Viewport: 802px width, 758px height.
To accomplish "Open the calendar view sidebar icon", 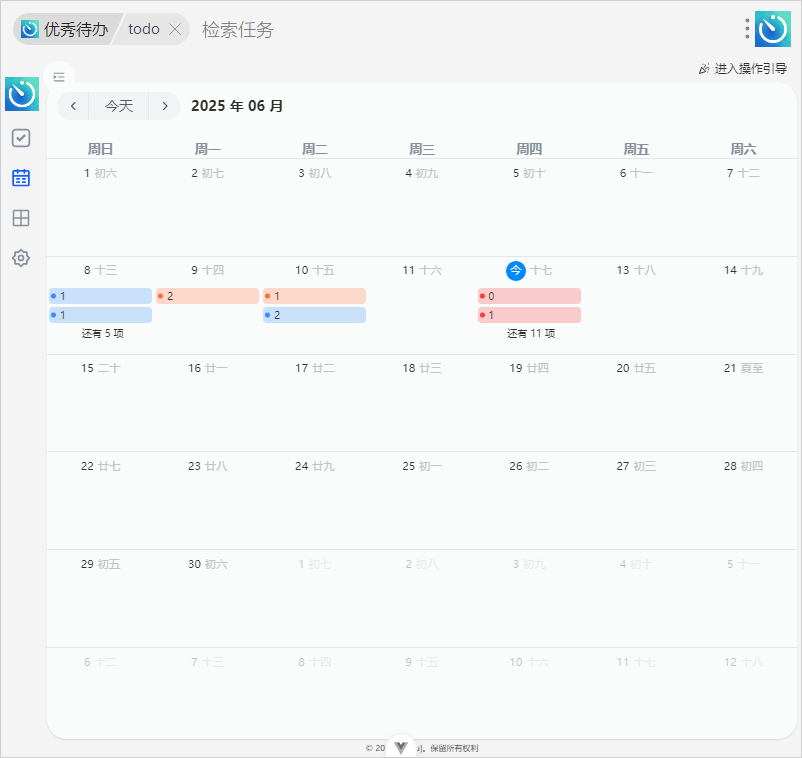I will click(x=21, y=177).
